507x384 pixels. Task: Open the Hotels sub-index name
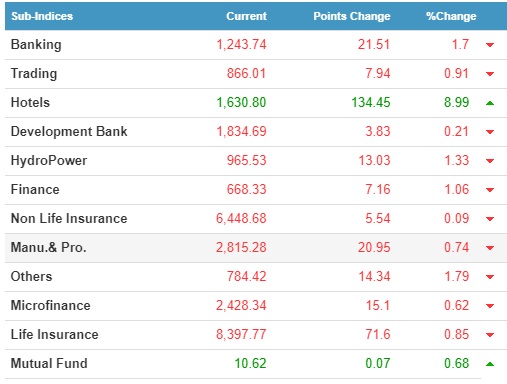(30, 102)
